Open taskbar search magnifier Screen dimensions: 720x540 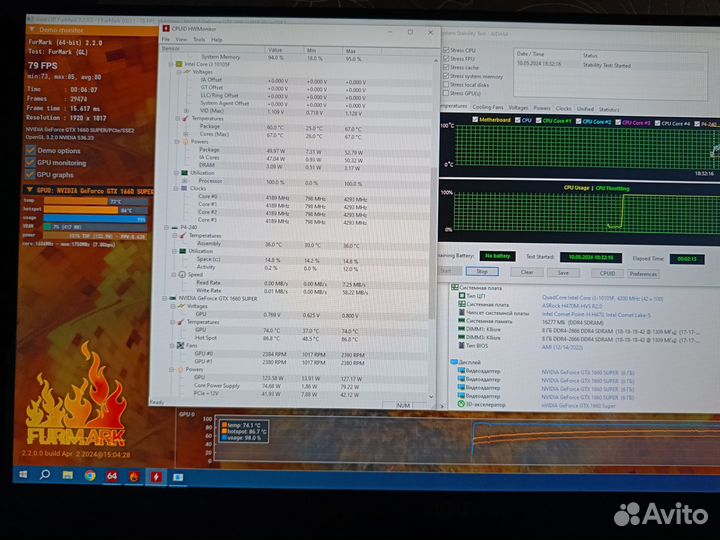45,474
